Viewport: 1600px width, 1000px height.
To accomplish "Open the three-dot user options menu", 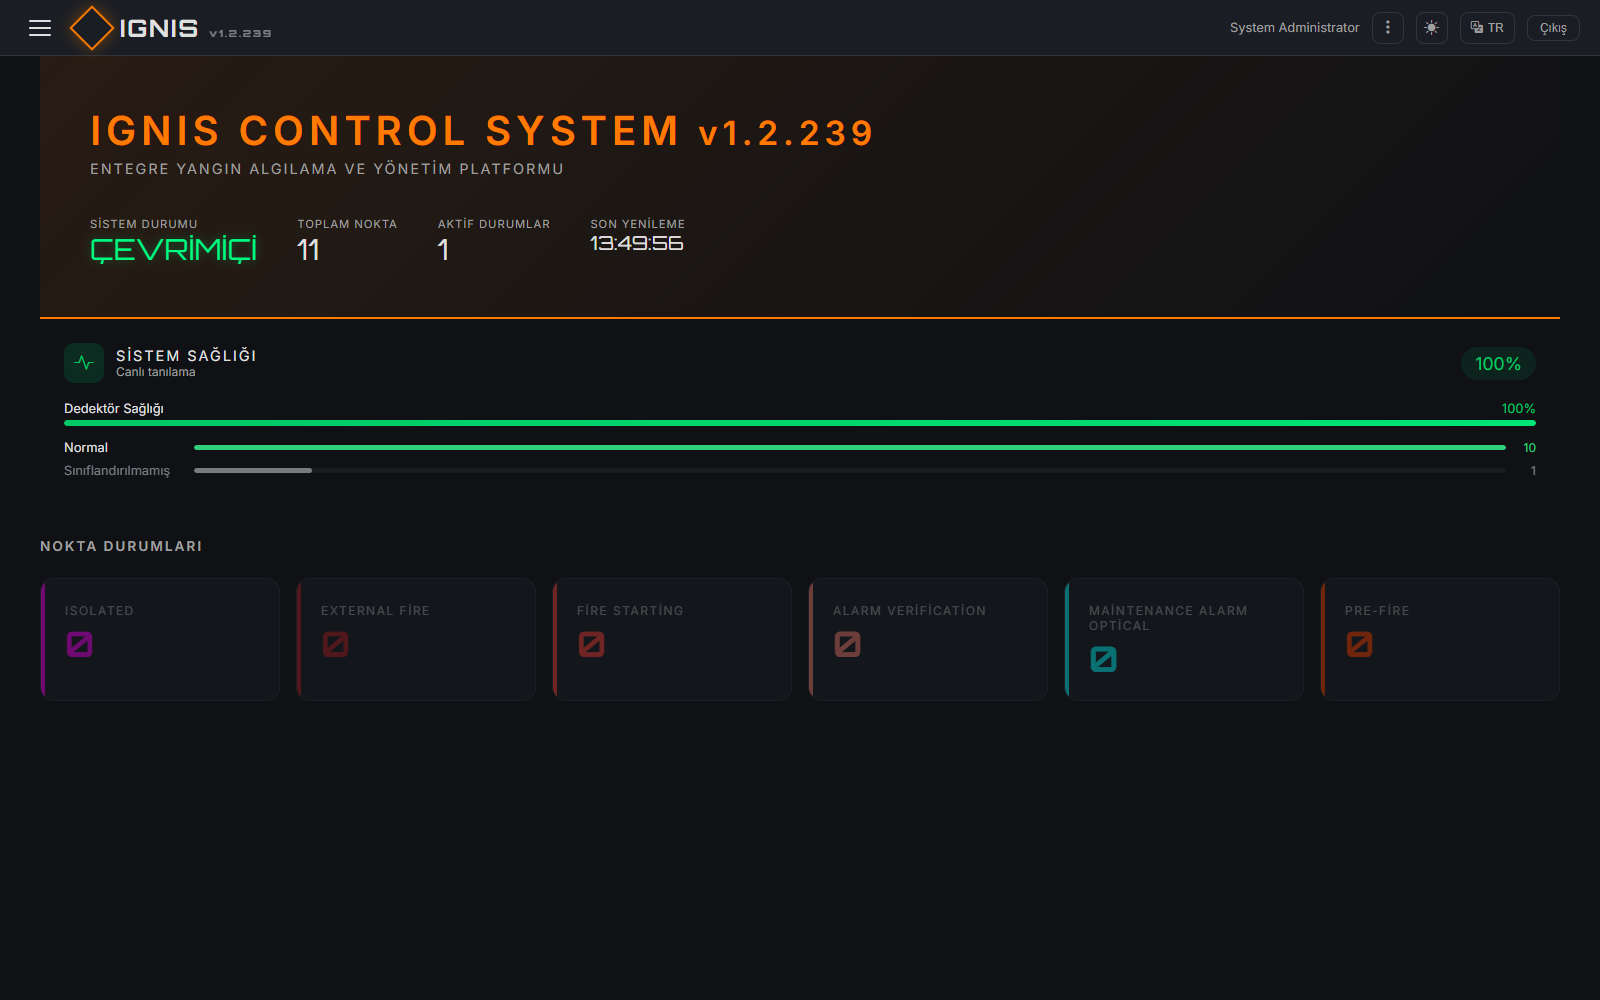I will click(x=1387, y=28).
